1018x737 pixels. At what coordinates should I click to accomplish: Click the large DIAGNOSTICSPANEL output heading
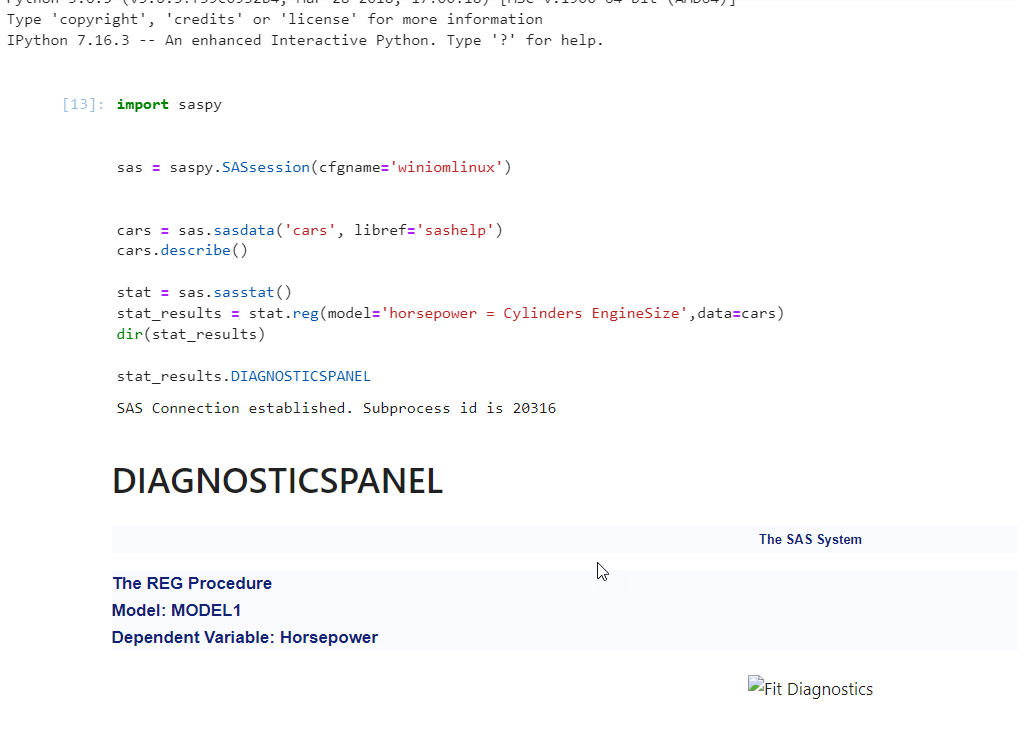pos(277,481)
